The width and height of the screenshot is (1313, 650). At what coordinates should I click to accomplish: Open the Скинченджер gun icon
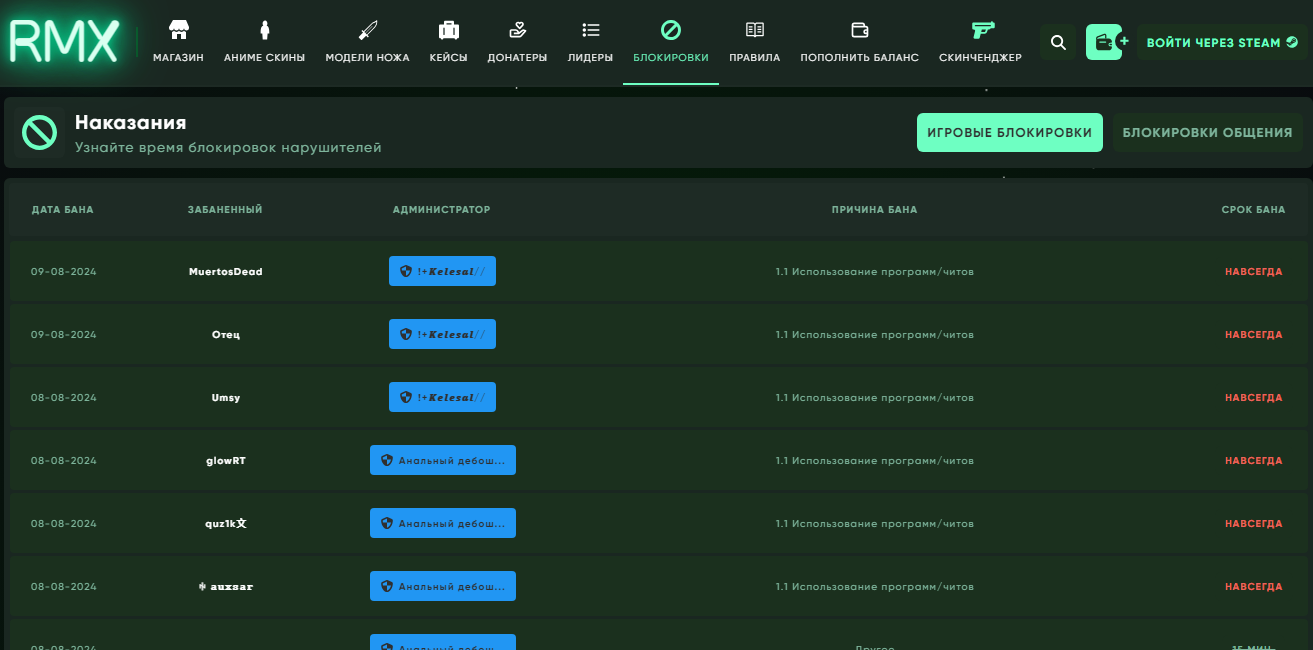pyautogui.click(x=980, y=30)
